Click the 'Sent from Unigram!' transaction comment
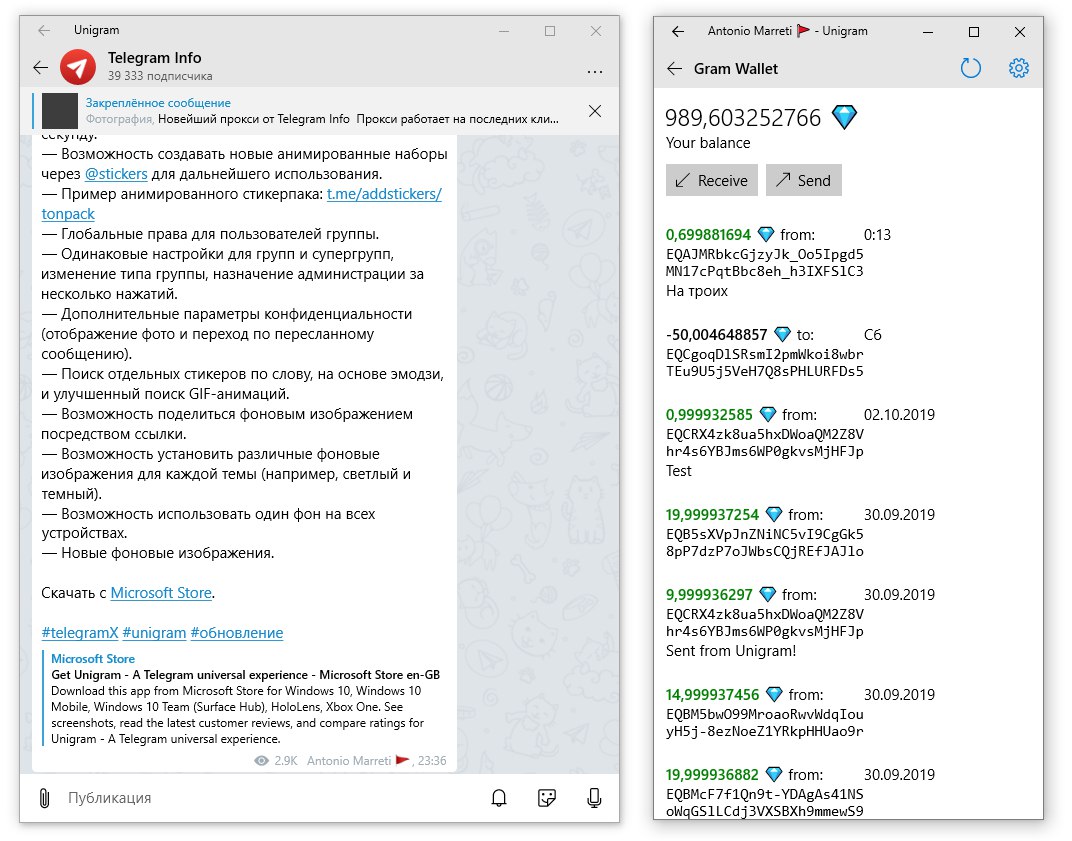 [x=731, y=650]
